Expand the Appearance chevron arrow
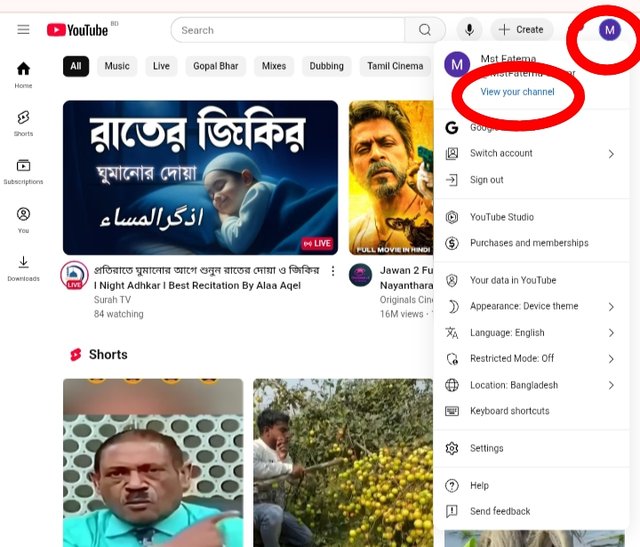Viewport: 640px width, 547px height. pos(611,307)
